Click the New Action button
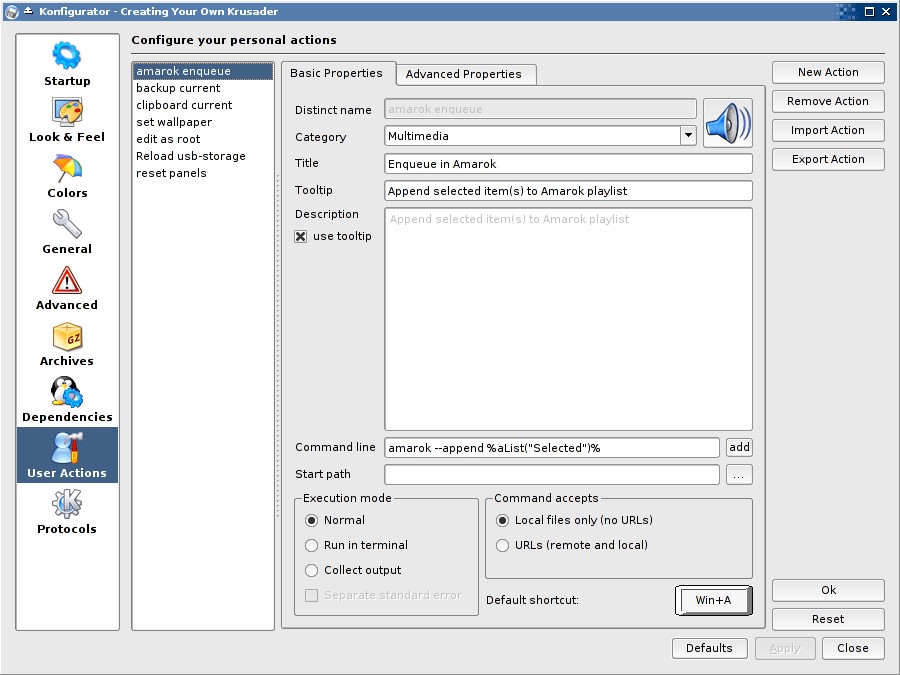 [828, 72]
